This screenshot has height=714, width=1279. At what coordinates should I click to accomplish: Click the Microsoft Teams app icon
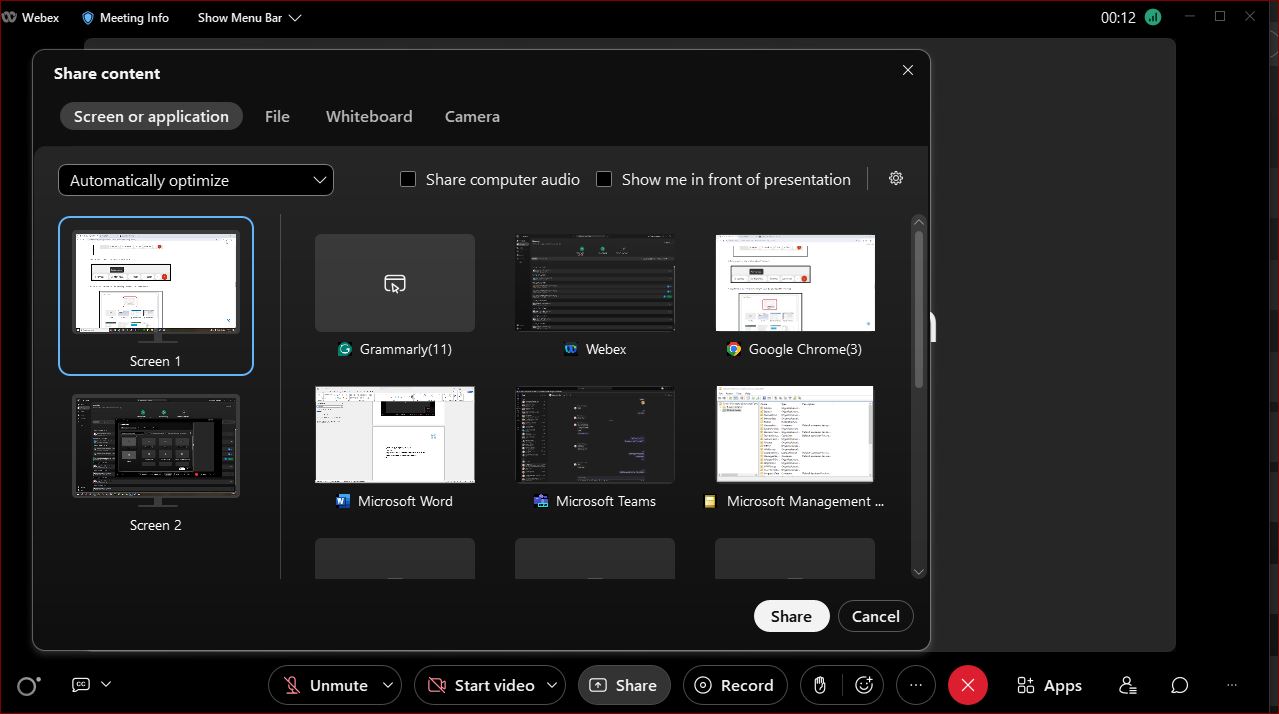pos(541,501)
